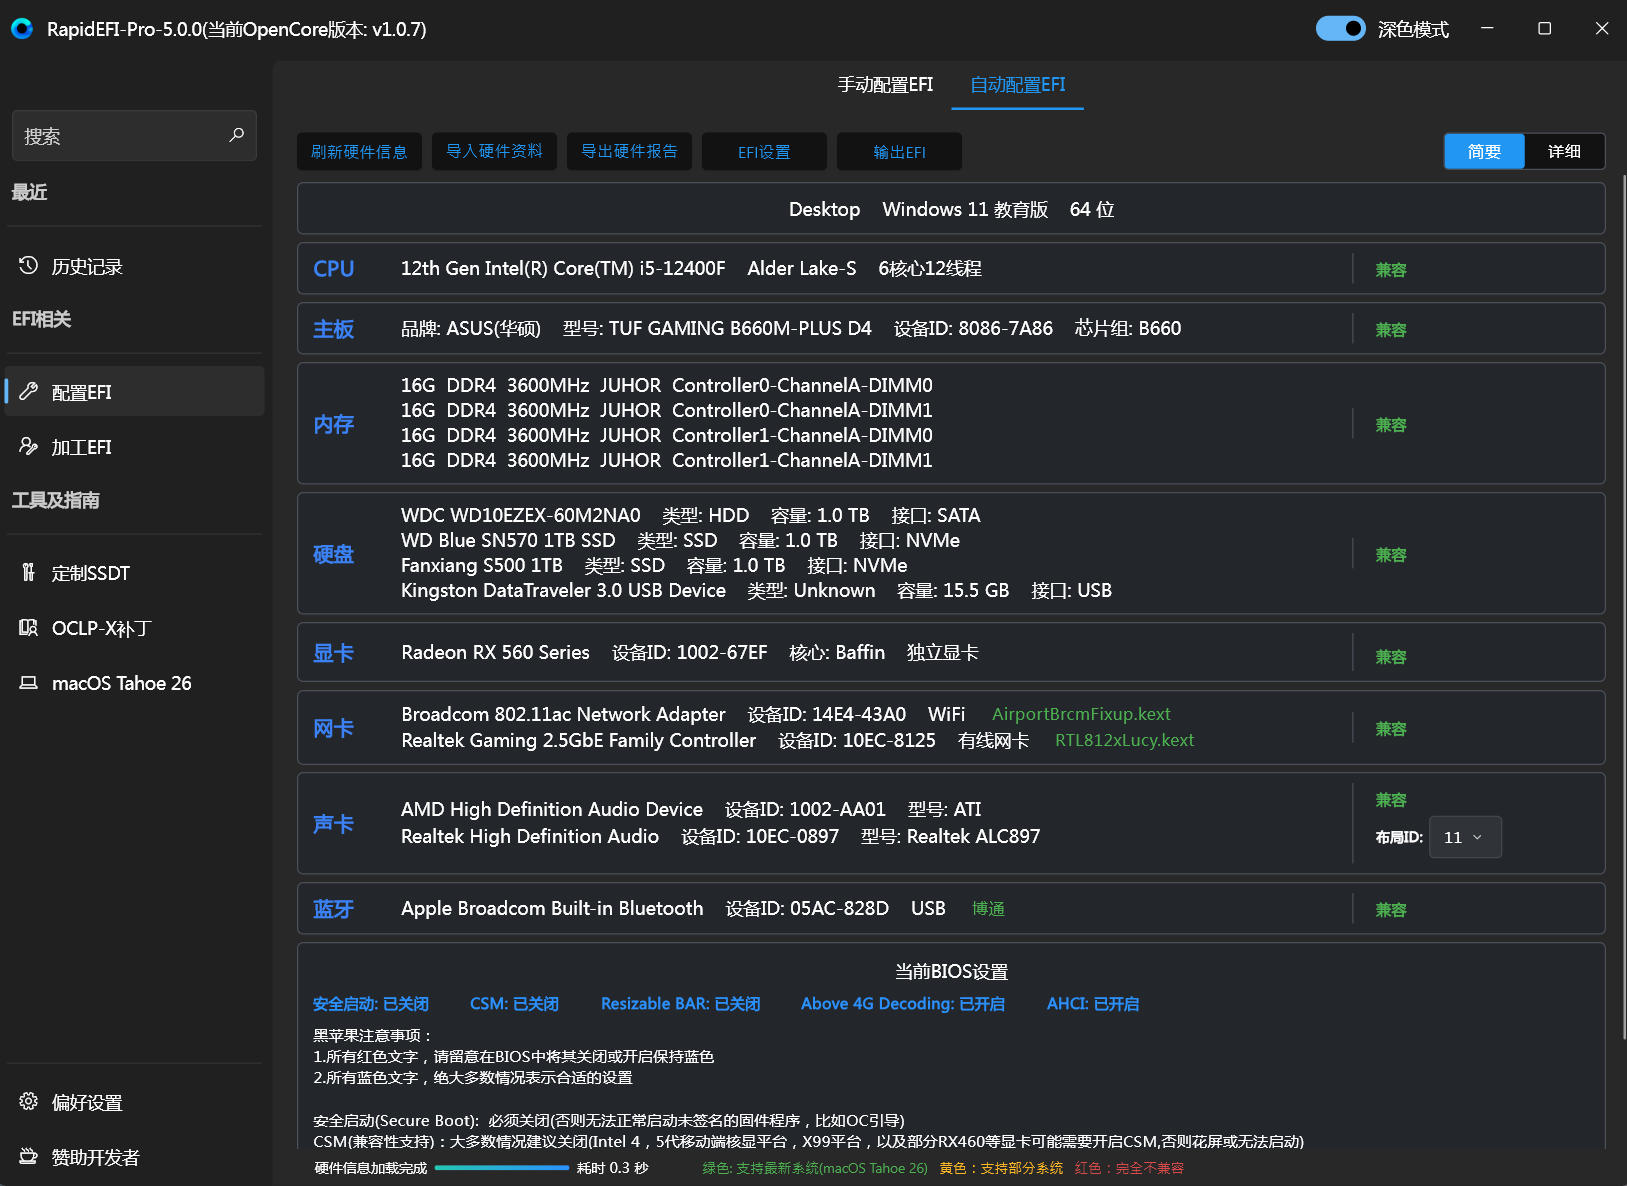
Task: Toggle the 深色模式 dark mode switch
Action: 1340,28
